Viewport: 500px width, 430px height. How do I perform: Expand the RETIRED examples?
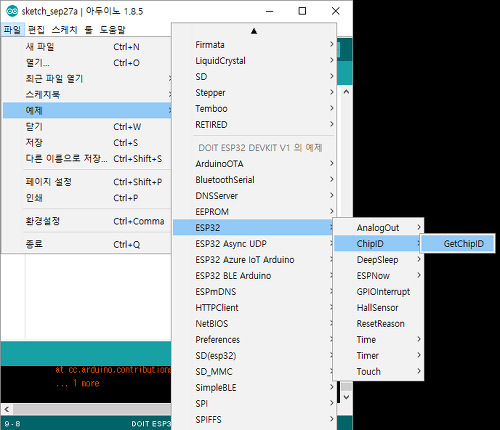pos(254,125)
